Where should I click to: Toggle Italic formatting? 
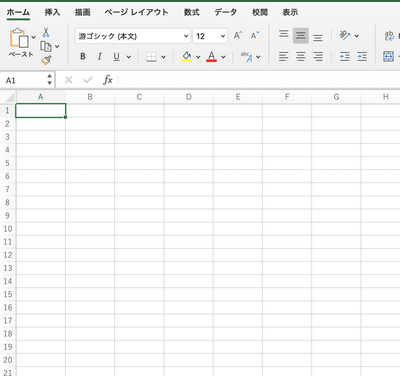(99, 57)
